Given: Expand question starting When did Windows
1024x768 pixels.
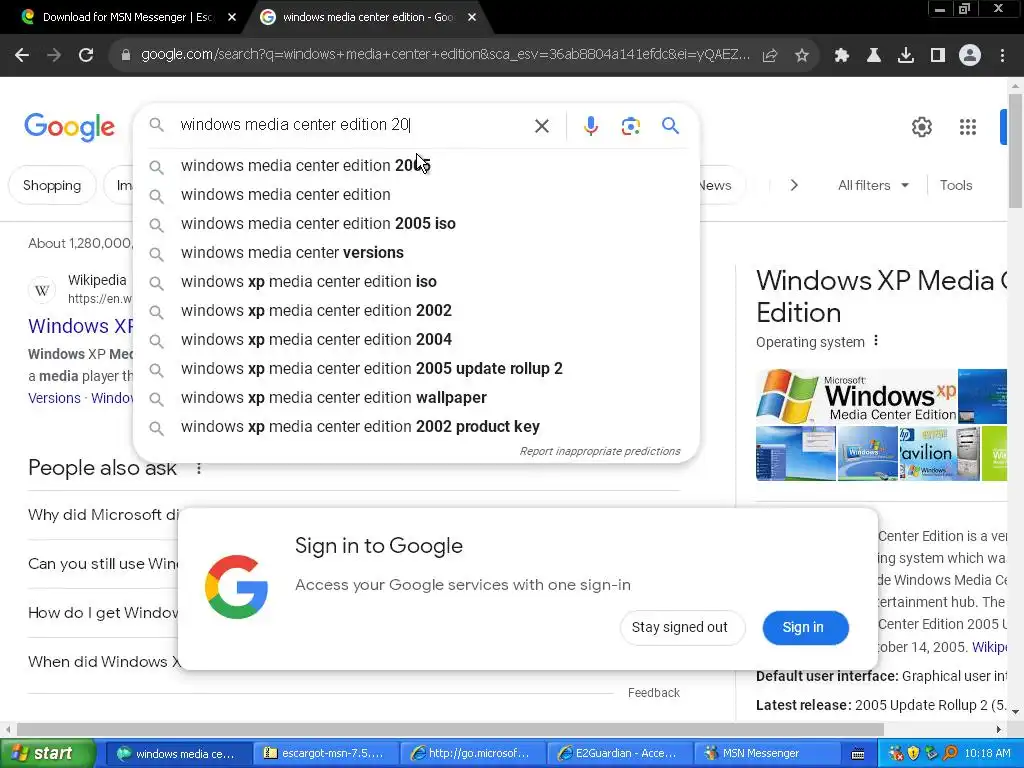Looking at the screenshot, I should point(103,662).
